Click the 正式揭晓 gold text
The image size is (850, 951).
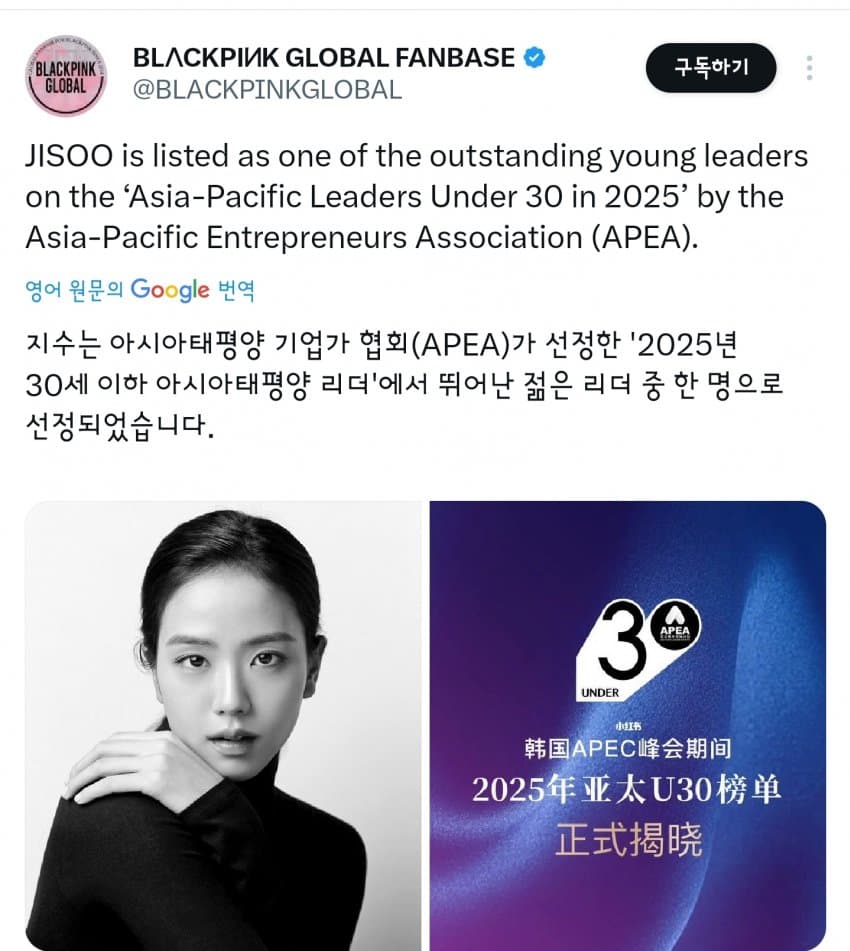tap(629, 840)
